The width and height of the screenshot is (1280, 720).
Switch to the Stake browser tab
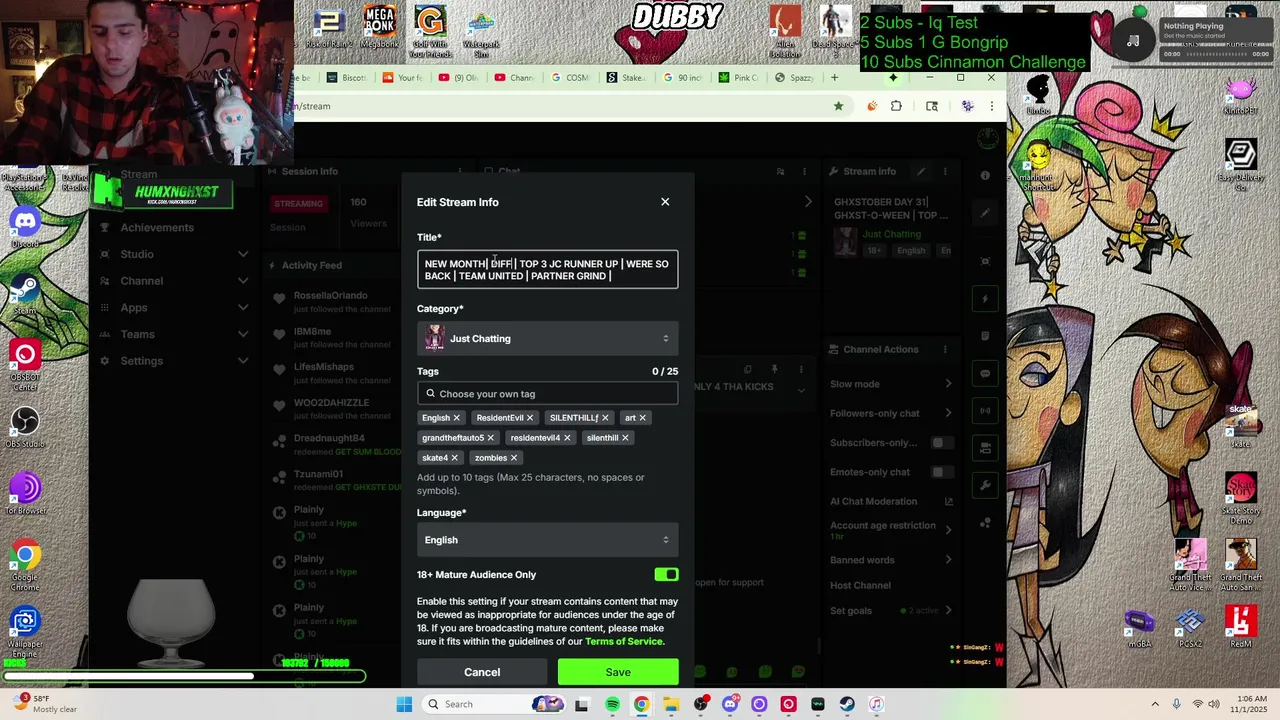tap(627, 77)
